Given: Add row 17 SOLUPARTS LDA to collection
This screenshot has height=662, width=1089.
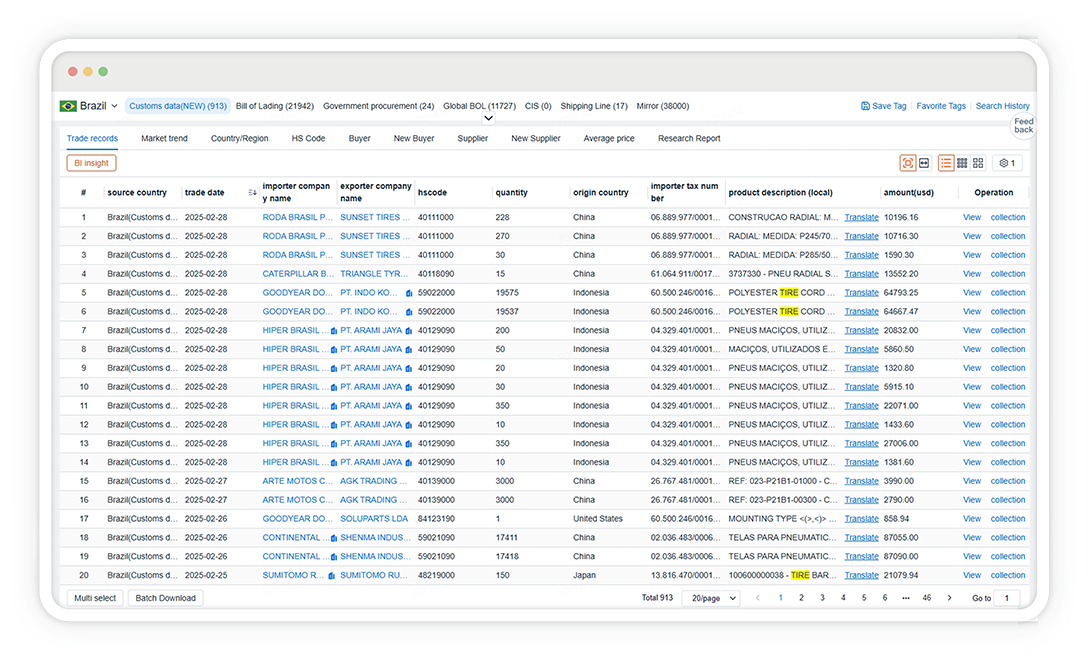Looking at the screenshot, I should (1008, 519).
